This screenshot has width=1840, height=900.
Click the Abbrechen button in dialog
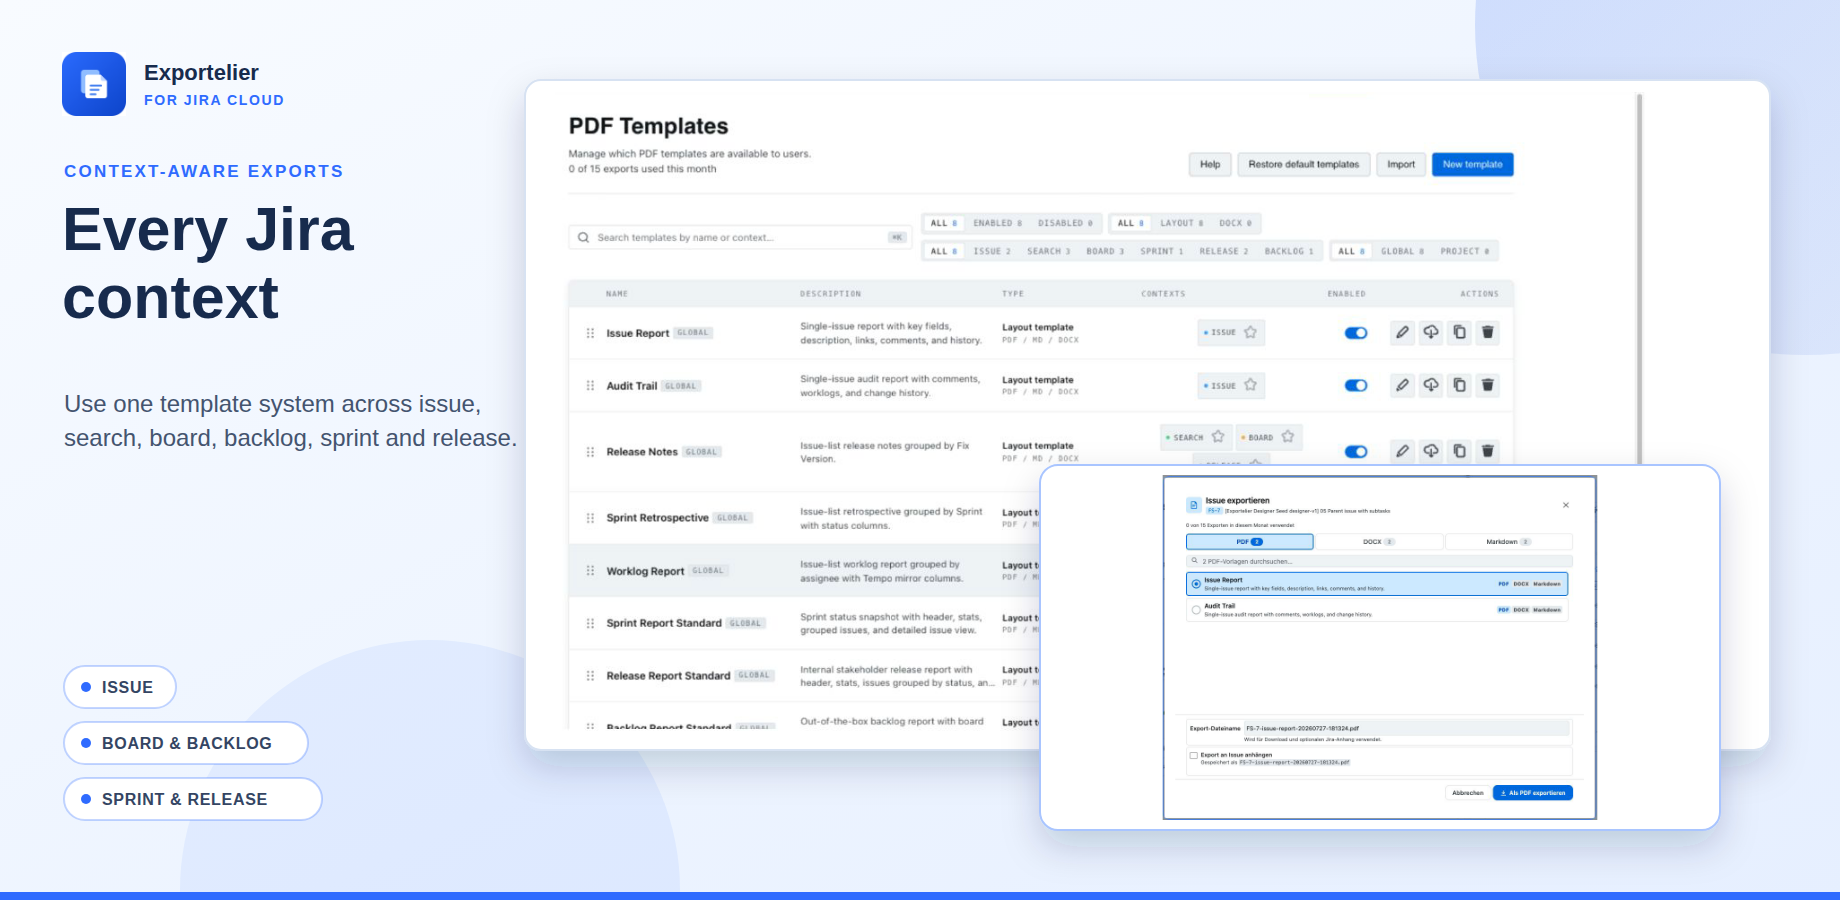pyautogui.click(x=1468, y=793)
